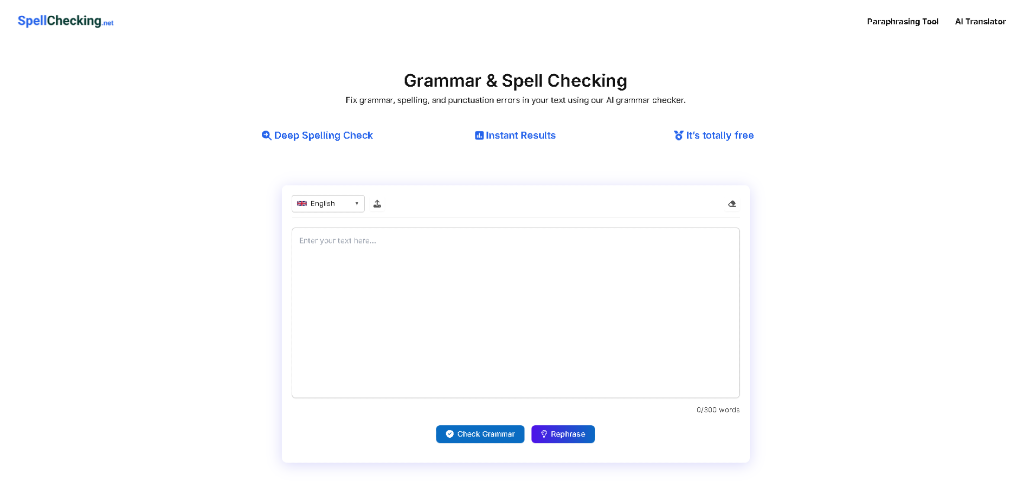Click the upload file icon
The image size is (1030, 500).
coord(377,204)
